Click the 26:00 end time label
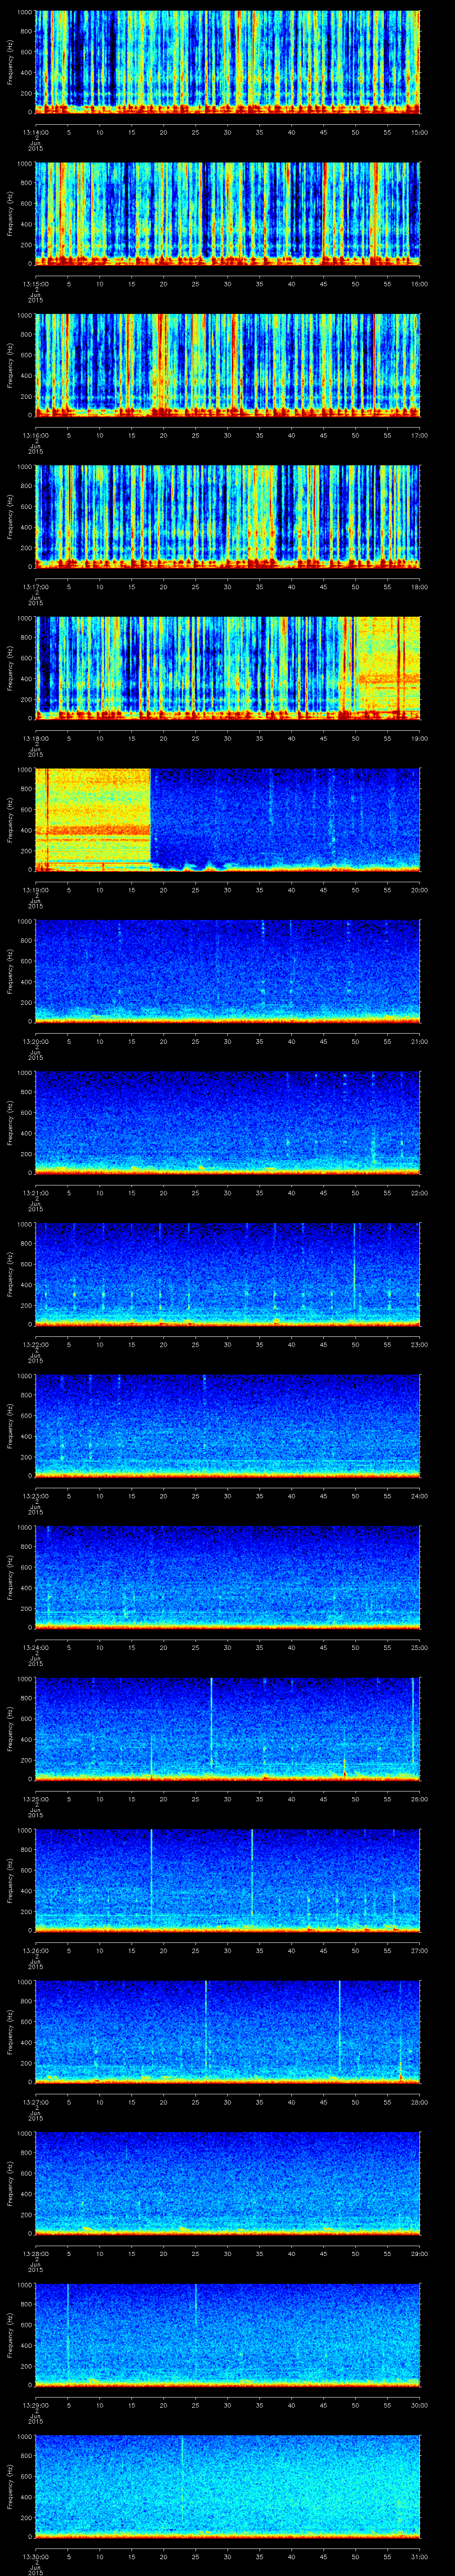 pyautogui.click(x=419, y=1798)
